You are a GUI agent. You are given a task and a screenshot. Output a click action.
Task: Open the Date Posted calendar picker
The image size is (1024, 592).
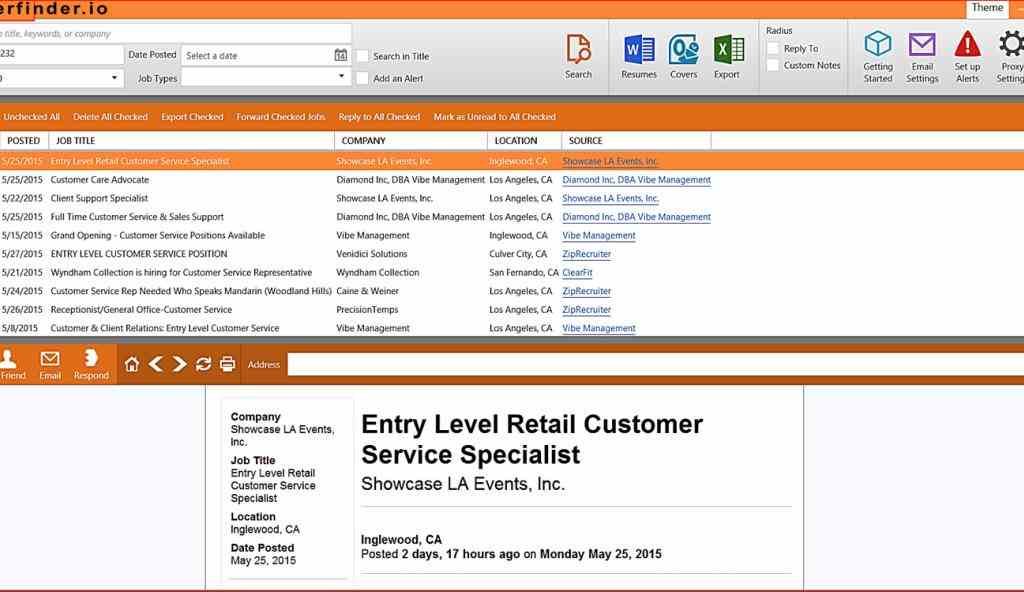[340, 55]
